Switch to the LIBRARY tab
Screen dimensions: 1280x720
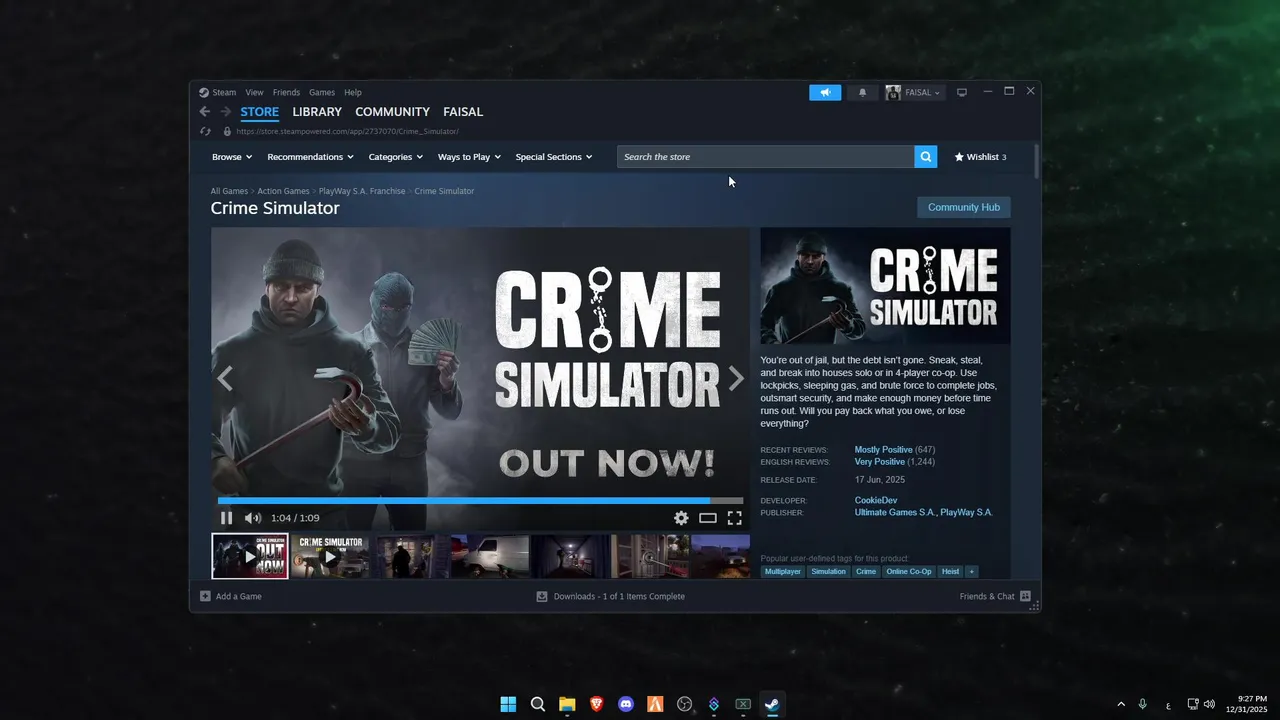(317, 112)
